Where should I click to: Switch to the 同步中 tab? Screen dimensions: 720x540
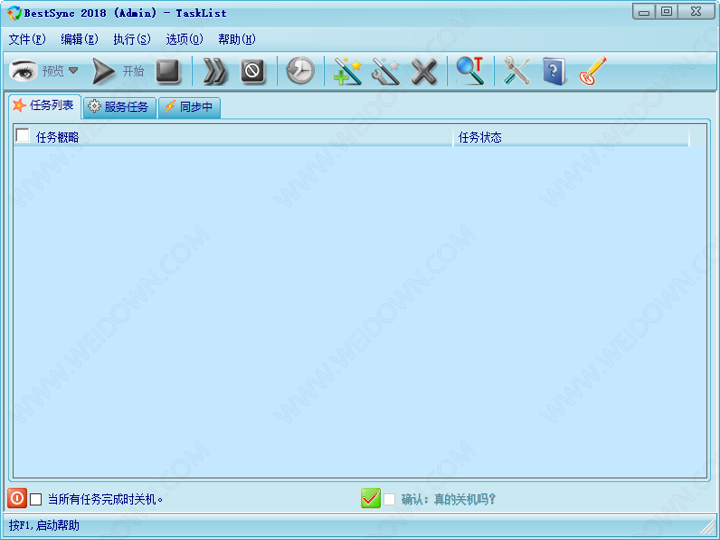coord(189,107)
